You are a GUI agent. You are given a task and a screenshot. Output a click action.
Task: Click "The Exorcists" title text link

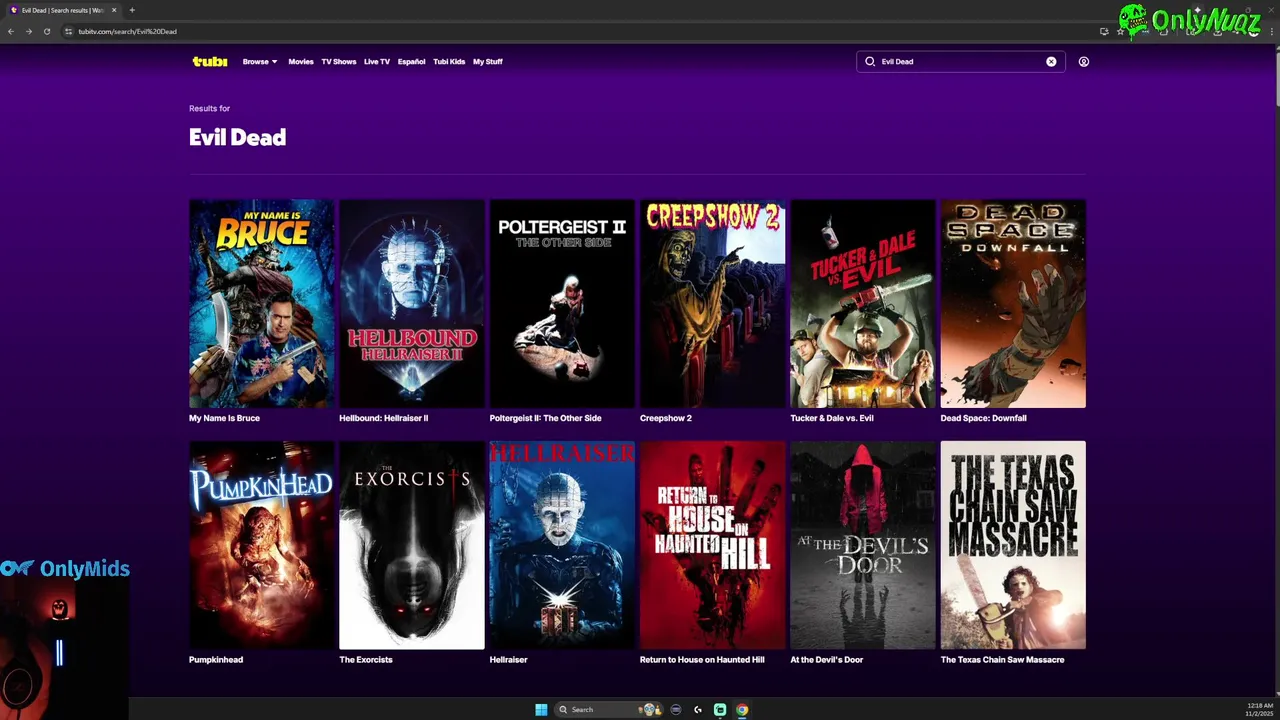[366, 660]
